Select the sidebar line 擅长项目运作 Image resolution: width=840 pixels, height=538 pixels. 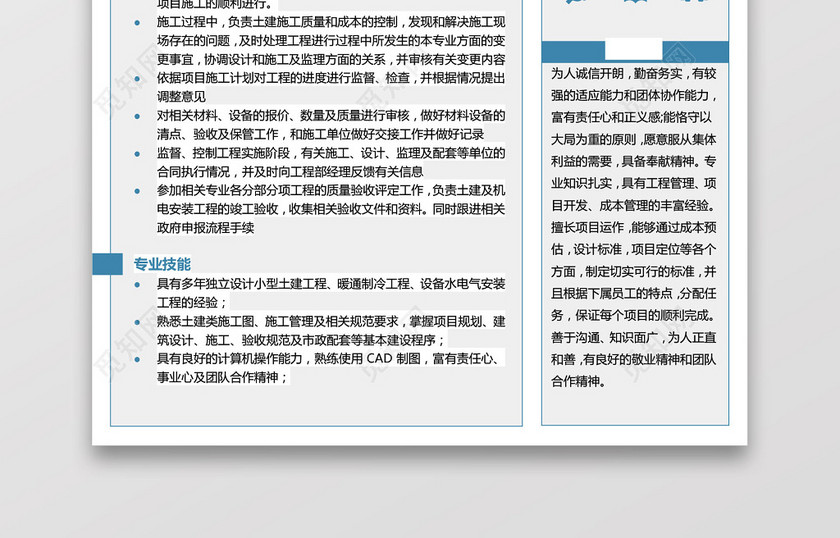(634, 227)
